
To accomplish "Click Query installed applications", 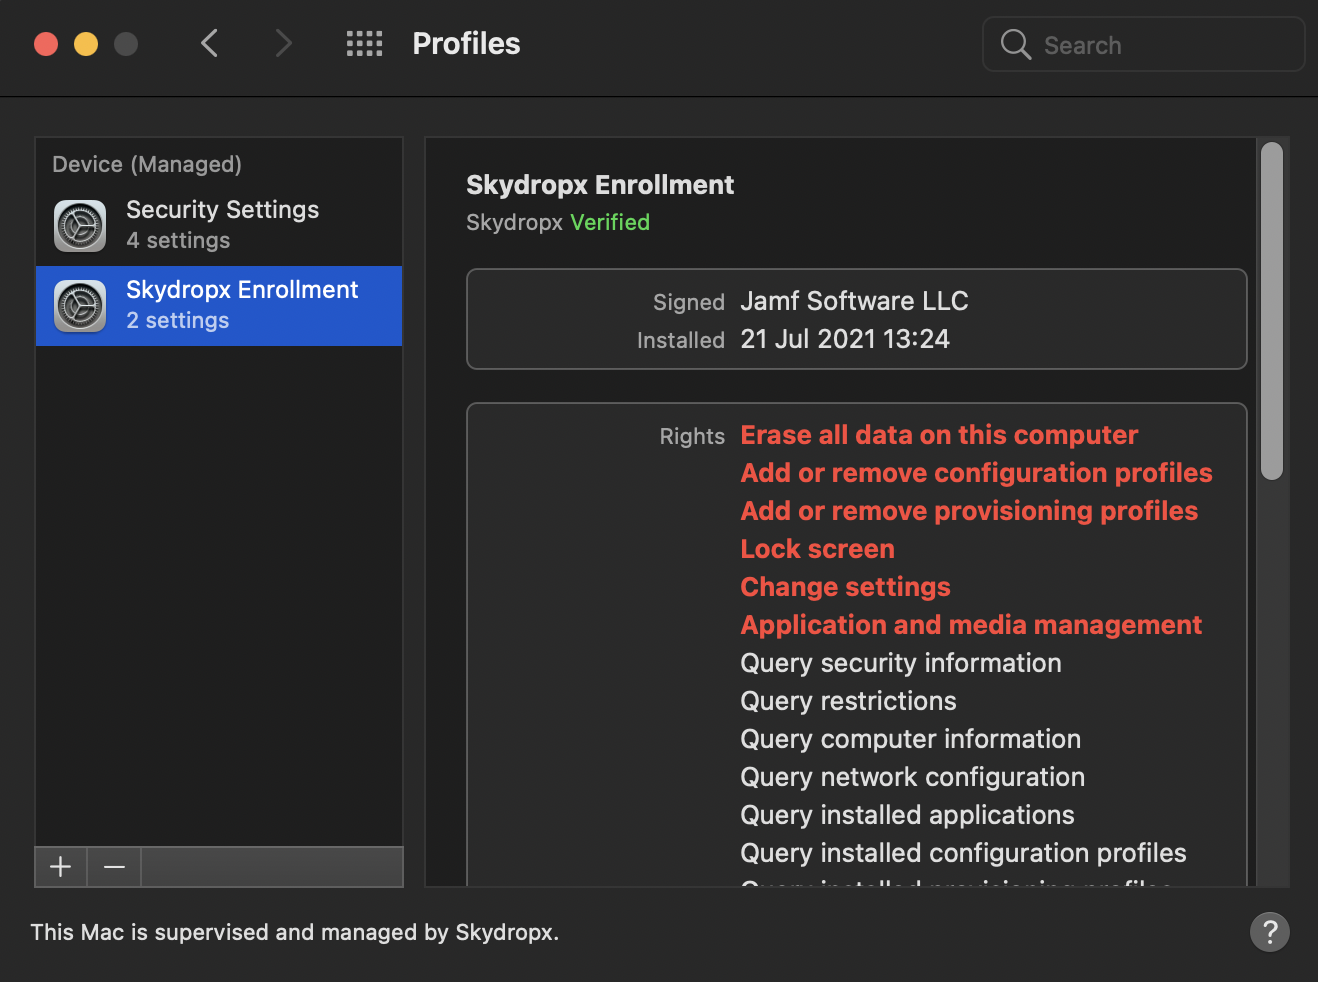I will click(x=907, y=815).
